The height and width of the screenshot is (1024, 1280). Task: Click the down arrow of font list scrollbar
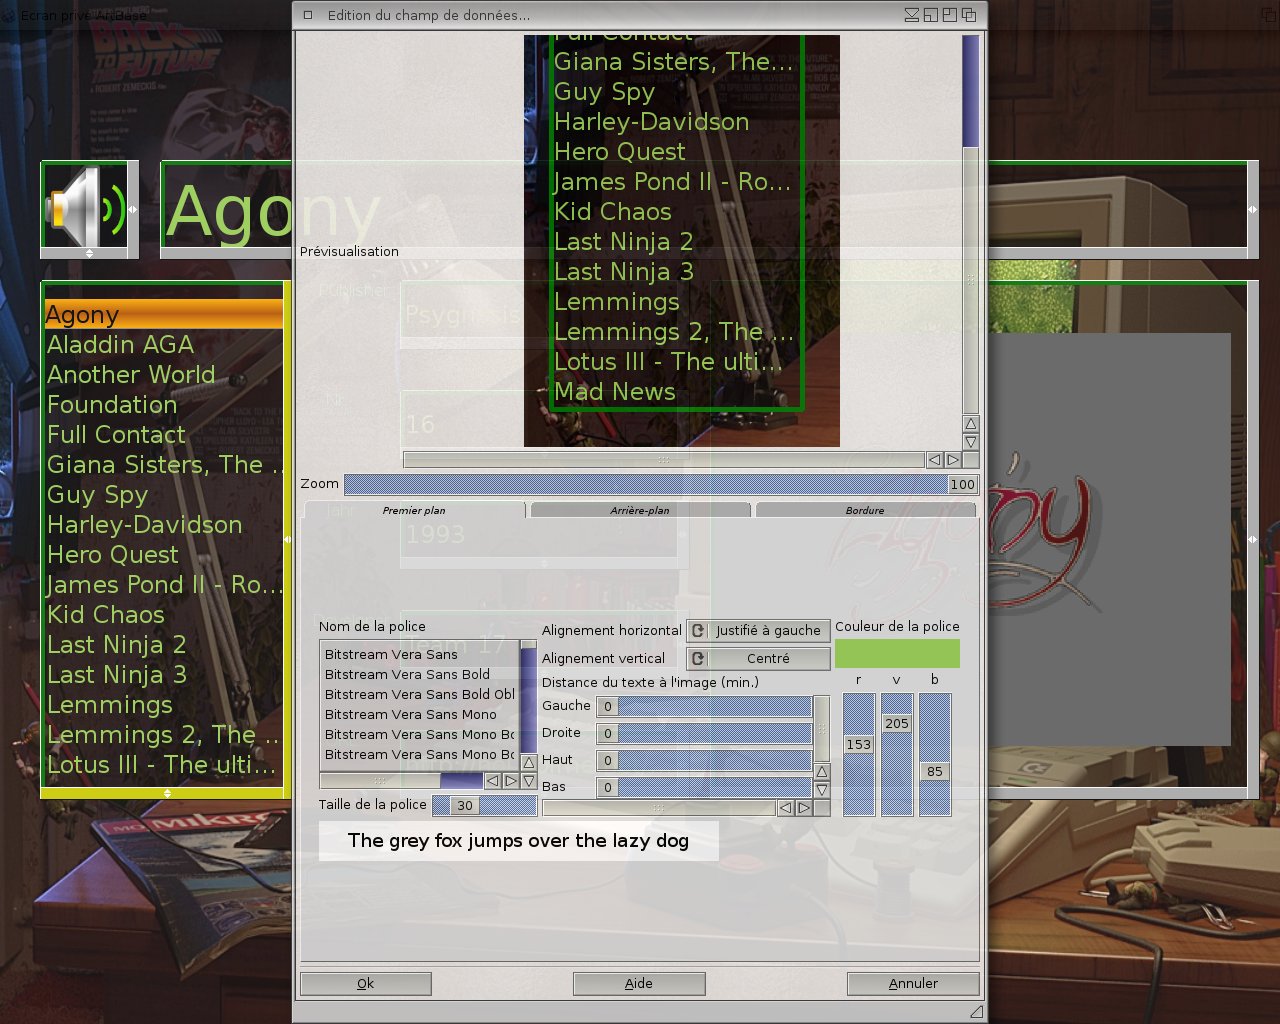[529, 779]
